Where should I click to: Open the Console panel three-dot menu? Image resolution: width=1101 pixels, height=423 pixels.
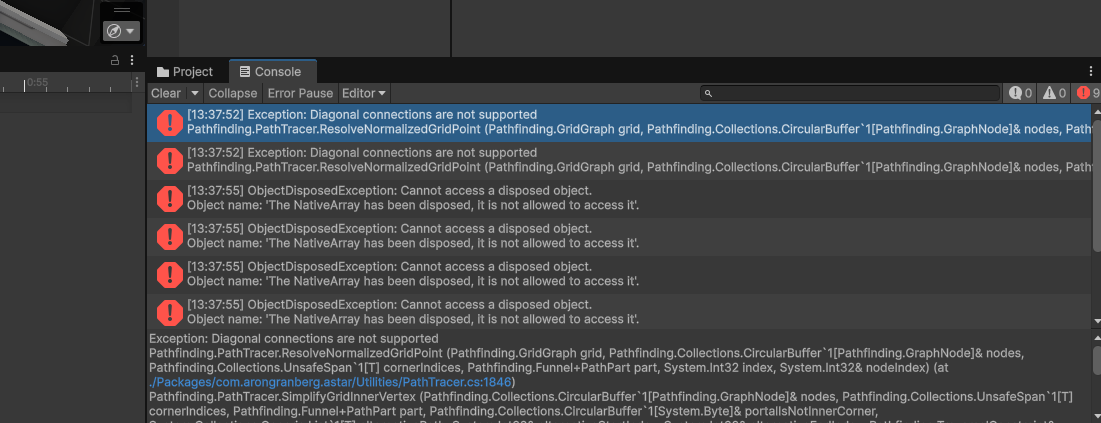point(1091,72)
